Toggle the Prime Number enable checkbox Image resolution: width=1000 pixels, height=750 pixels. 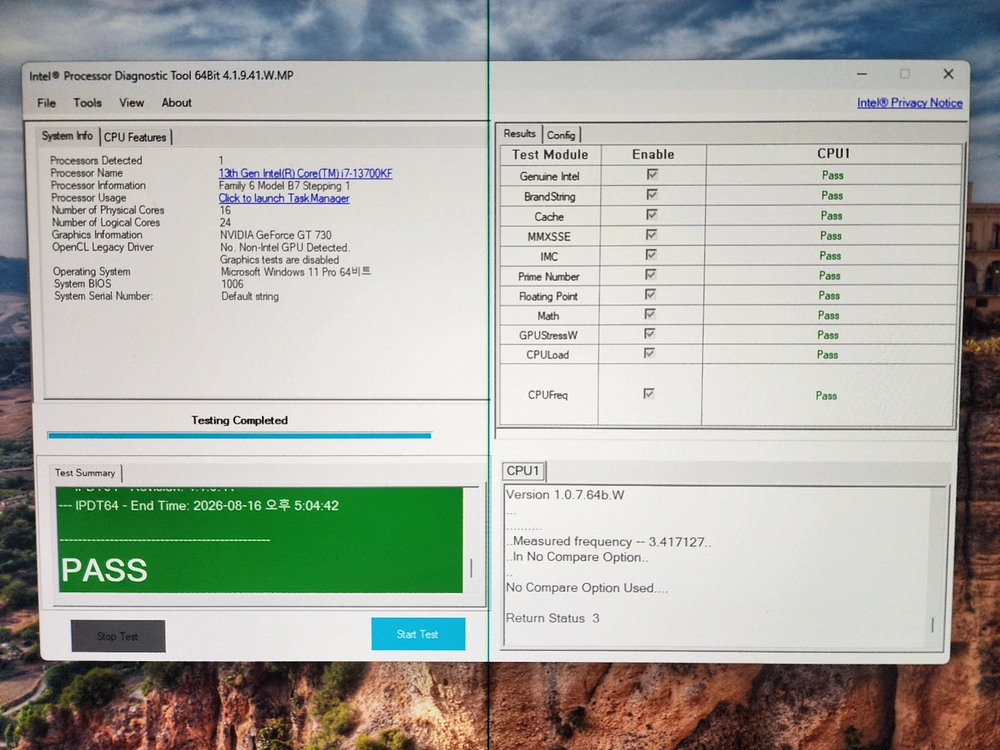coord(651,274)
